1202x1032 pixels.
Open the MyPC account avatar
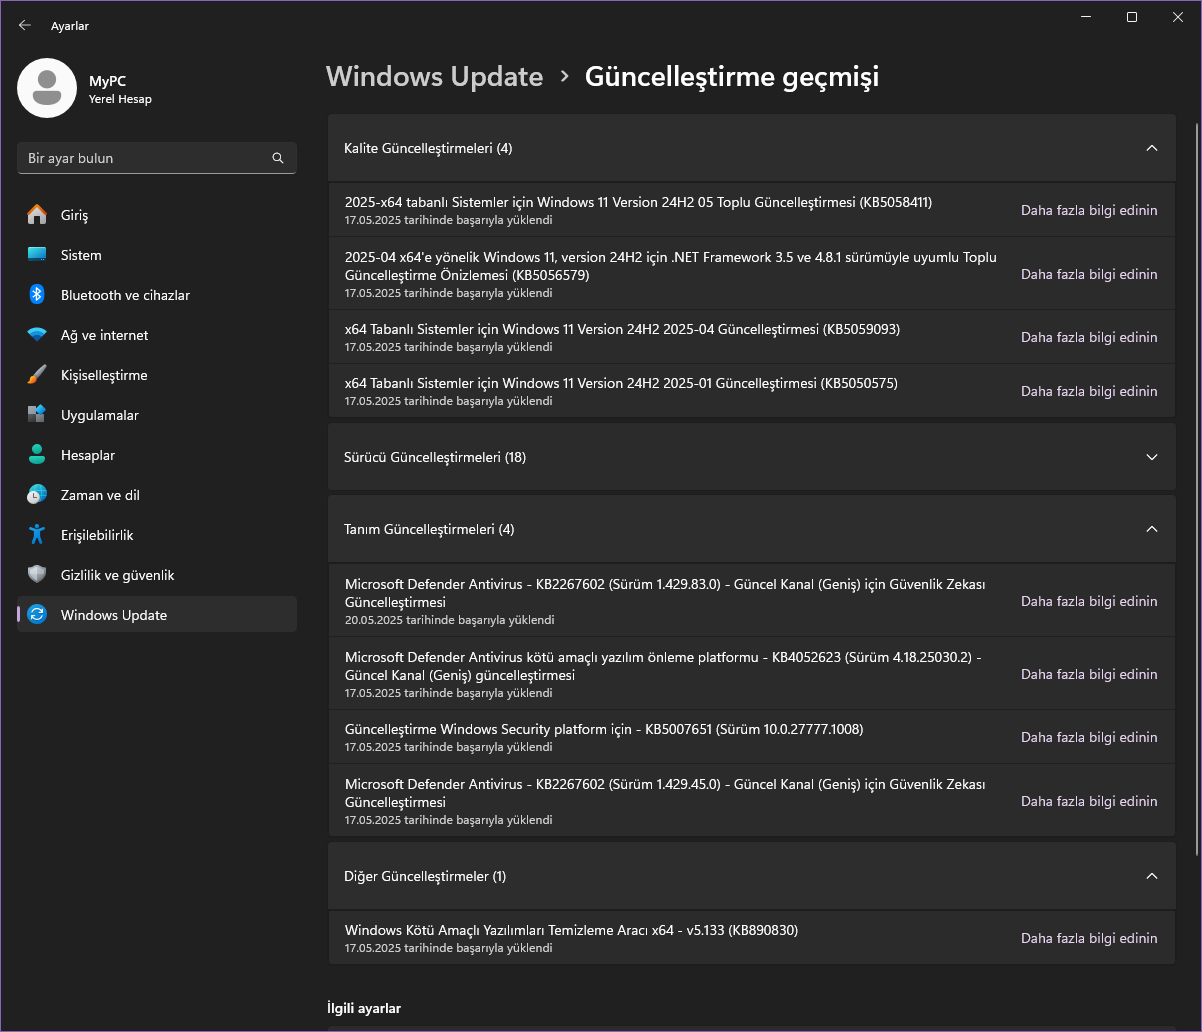click(x=47, y=88)
